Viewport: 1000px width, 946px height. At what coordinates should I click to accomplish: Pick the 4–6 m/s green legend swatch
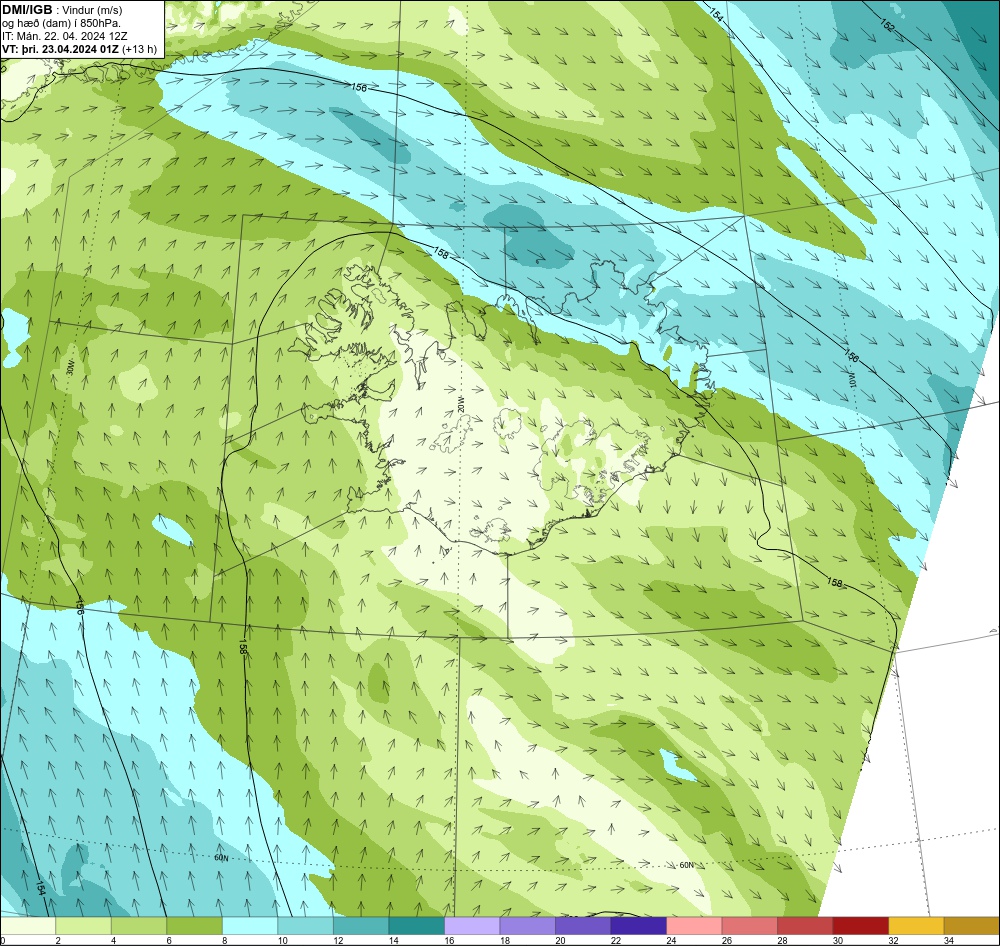(139, 925)
